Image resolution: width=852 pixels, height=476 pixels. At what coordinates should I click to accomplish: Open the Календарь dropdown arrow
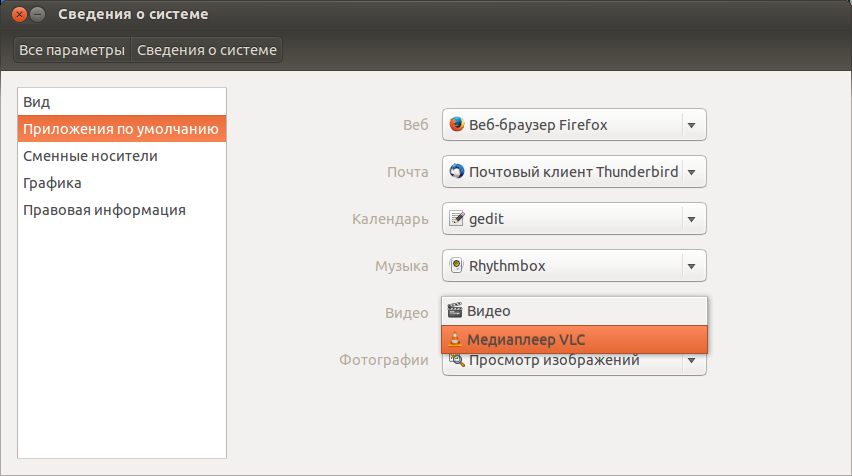(x=691, y=219)
